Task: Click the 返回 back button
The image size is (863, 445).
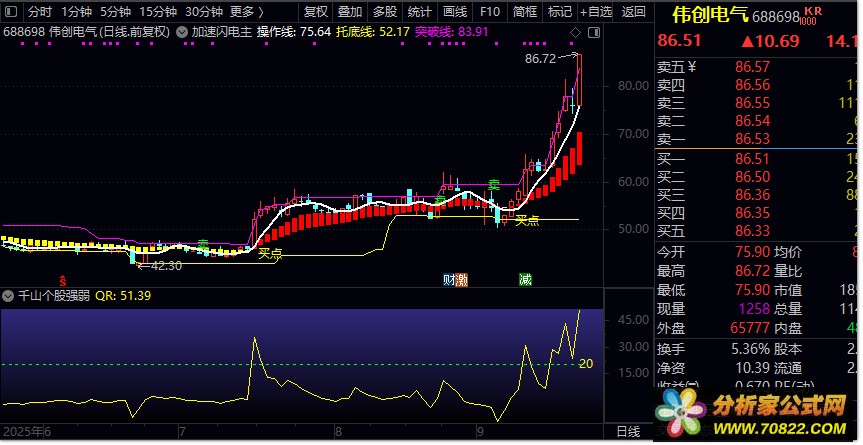Action: pos(633,12)
